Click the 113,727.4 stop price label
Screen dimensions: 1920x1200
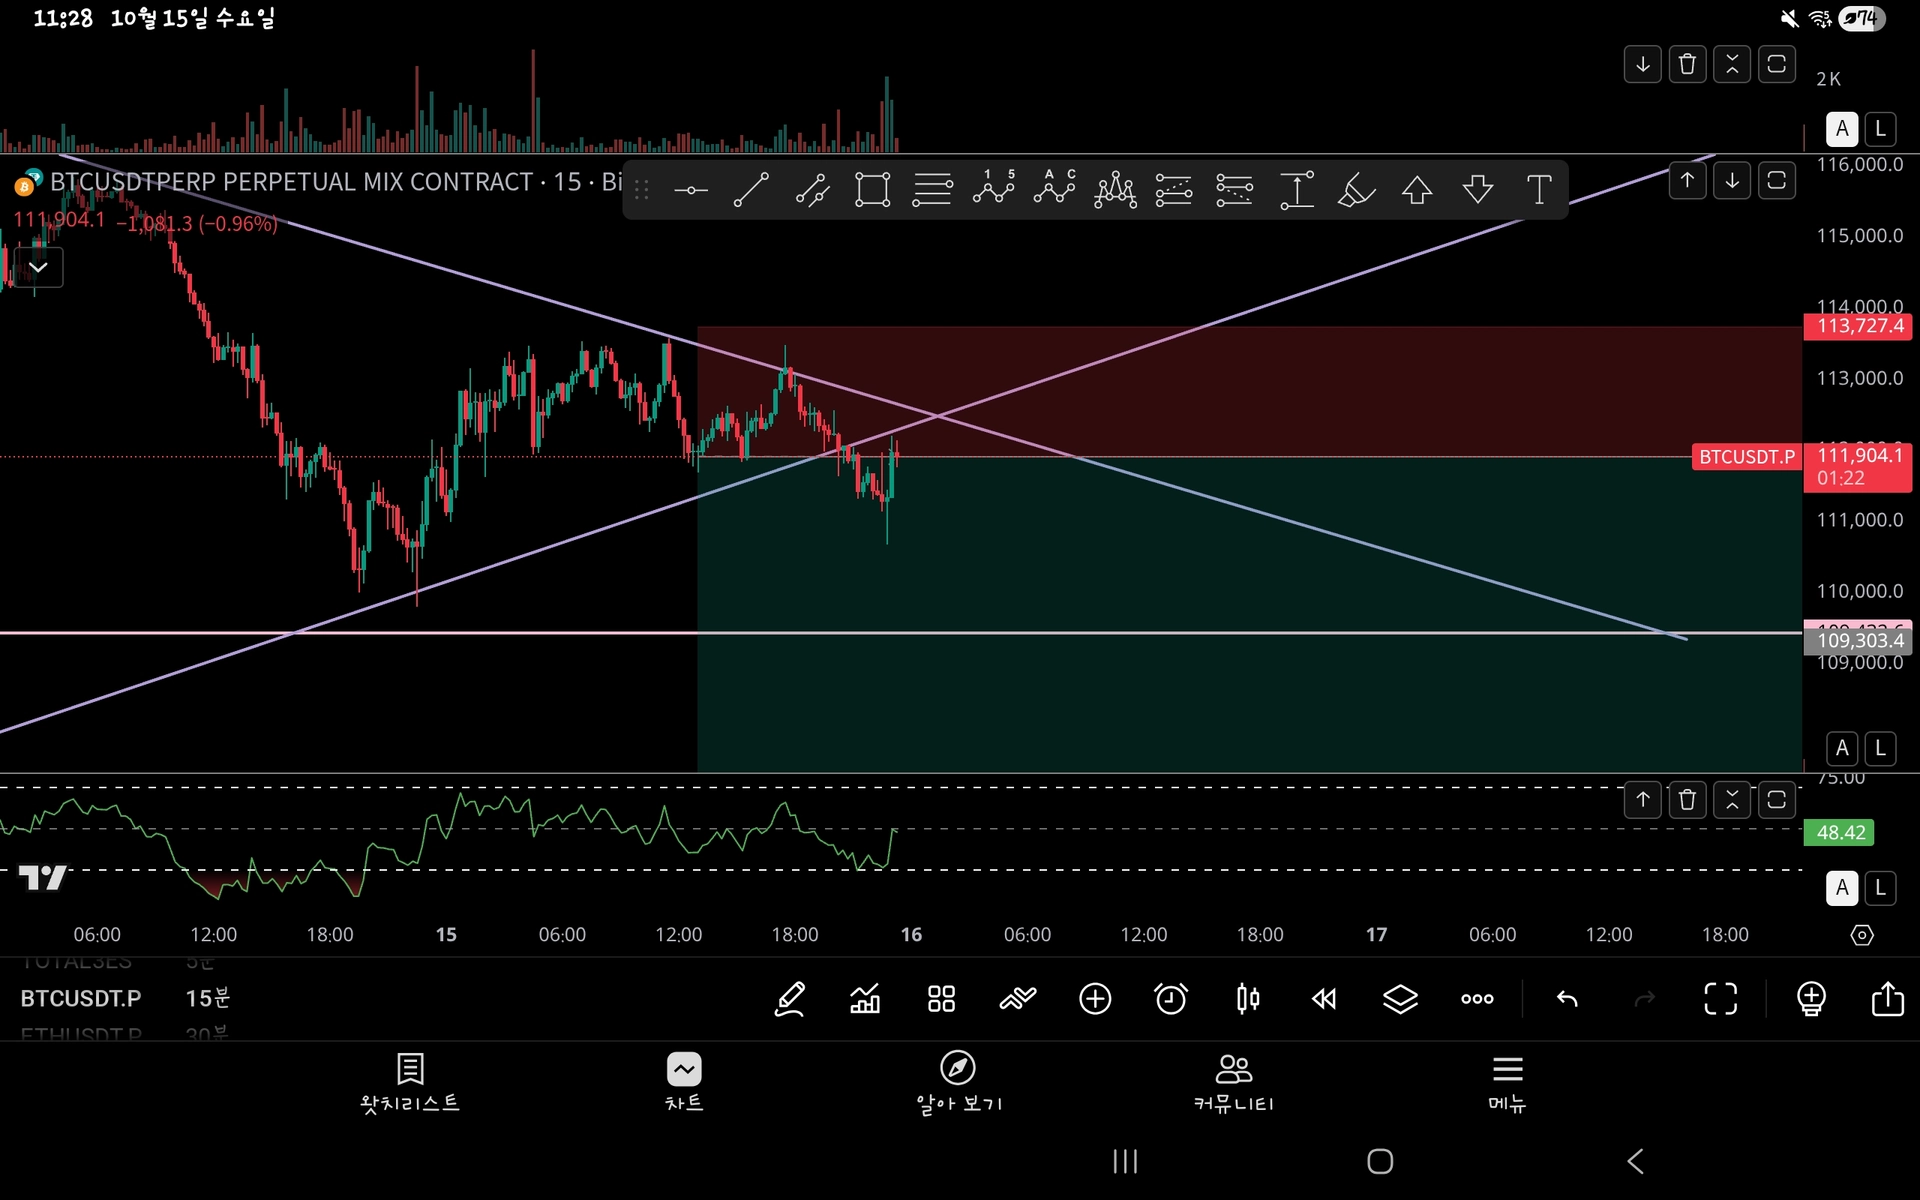pos(1859,326)
